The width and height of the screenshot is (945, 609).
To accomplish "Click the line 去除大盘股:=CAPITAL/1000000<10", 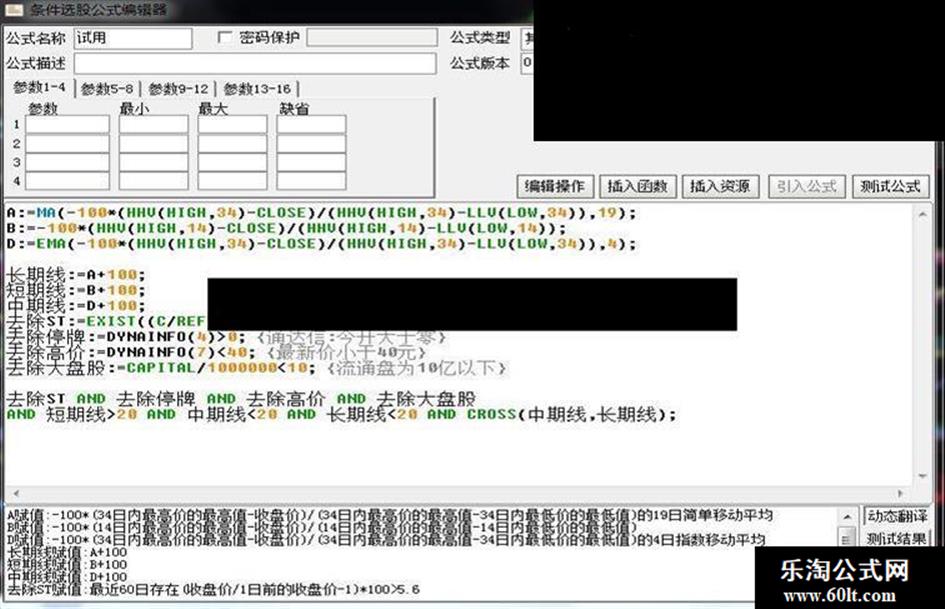I will coord(161,368).
